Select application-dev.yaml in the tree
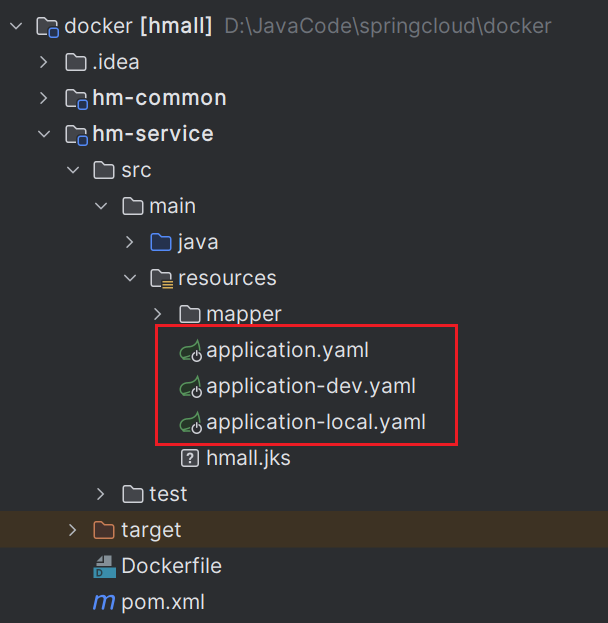The height and width of the screenshot is (623, 608). click(x=310, y=387)
